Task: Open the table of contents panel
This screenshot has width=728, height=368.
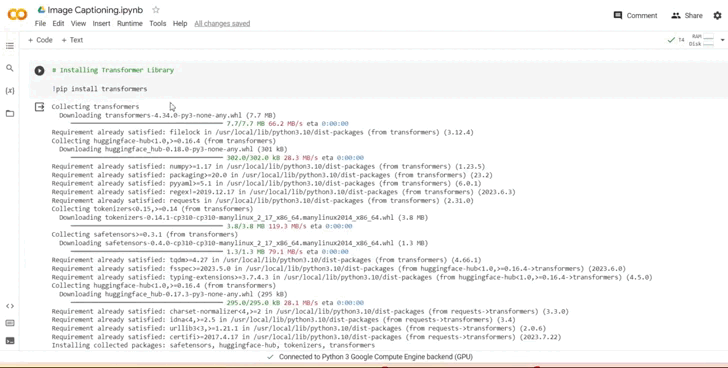Action: coord(10,46)
